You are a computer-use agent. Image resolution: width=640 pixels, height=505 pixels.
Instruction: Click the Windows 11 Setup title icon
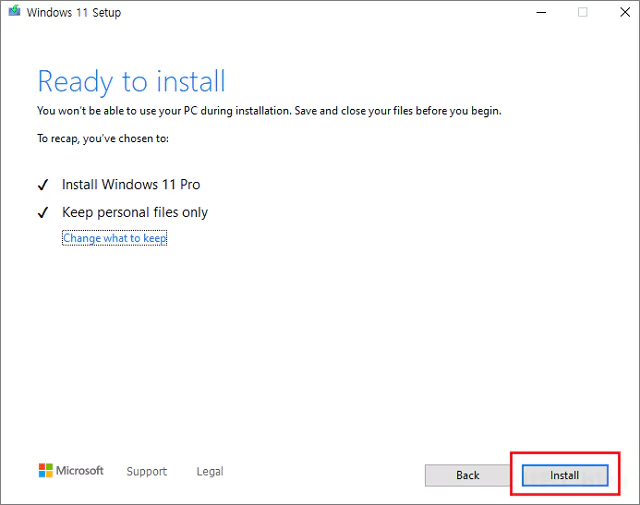(x=14, y=11)
